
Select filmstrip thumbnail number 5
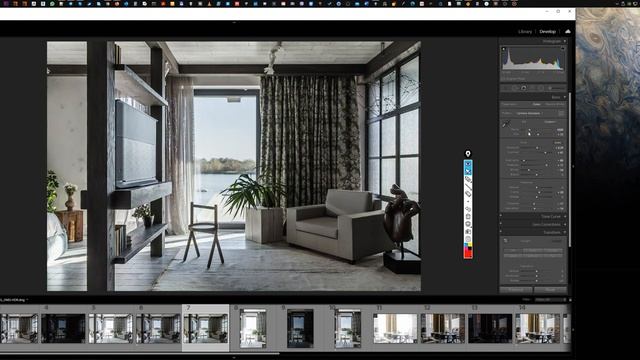click(111, 328)
